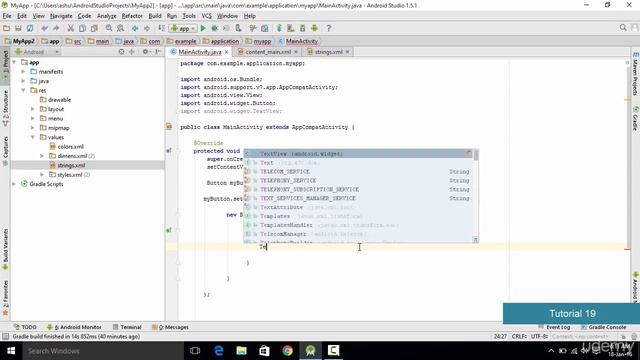Click the Synchronize toolbar icon
Screen dimensions: 640x360
[30, 28]
